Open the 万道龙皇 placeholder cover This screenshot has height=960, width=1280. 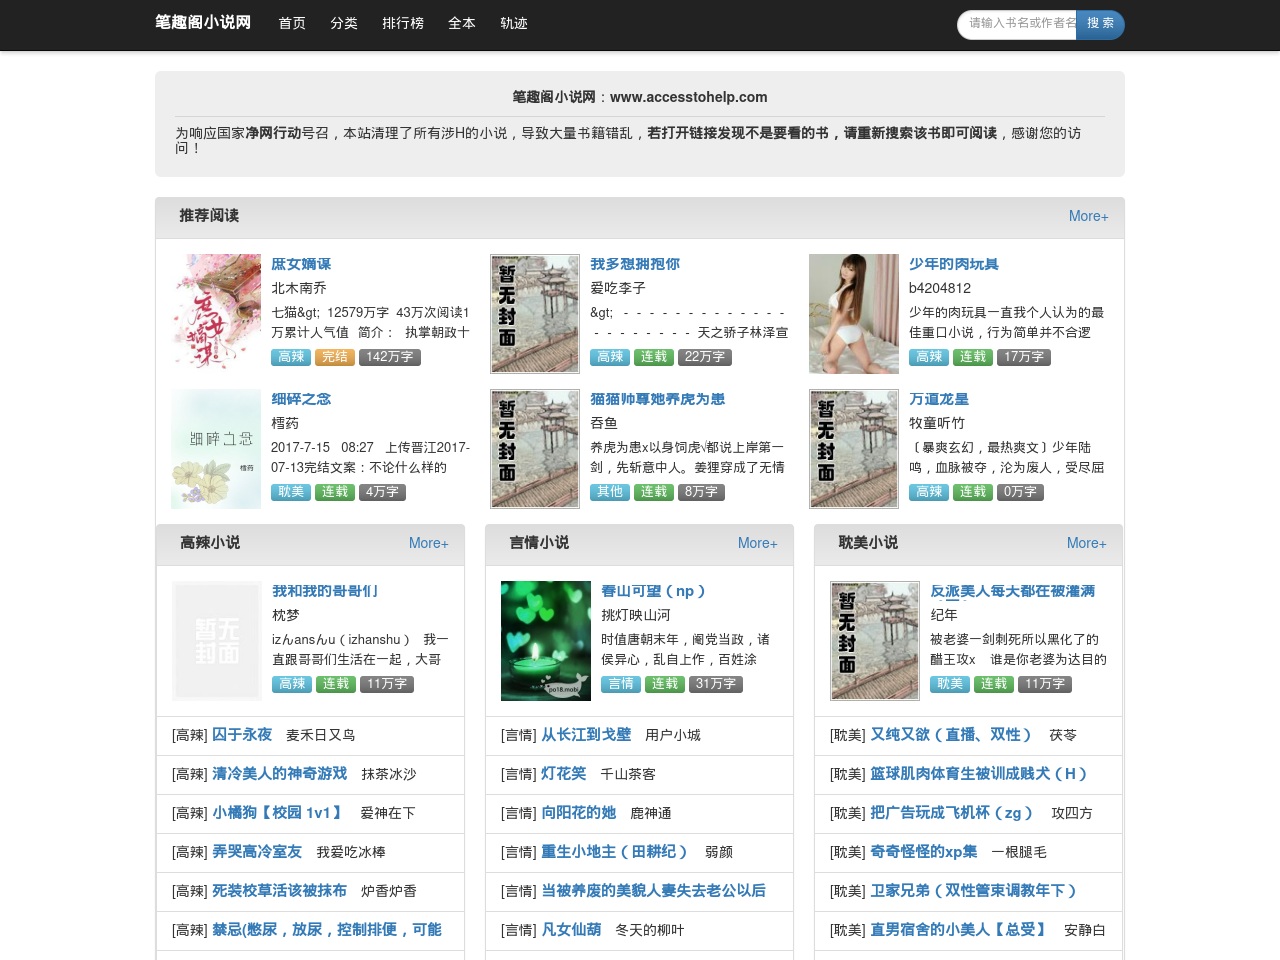pyautogui.click(x=854, y=449)
